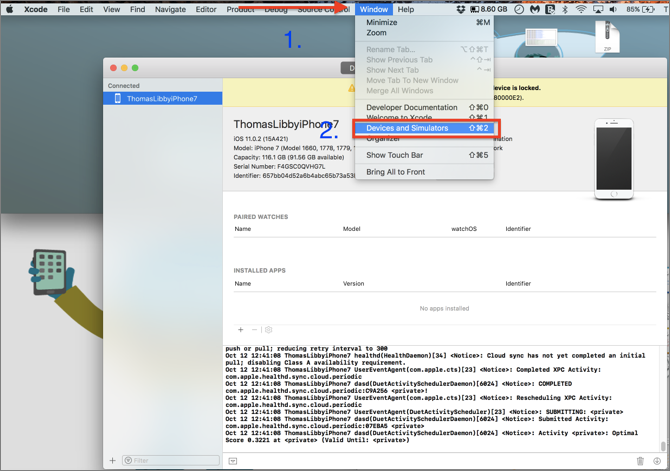670x471 pixels.
Task: Click the yellow warning triangle icon
Action: [x=351, y=88]
